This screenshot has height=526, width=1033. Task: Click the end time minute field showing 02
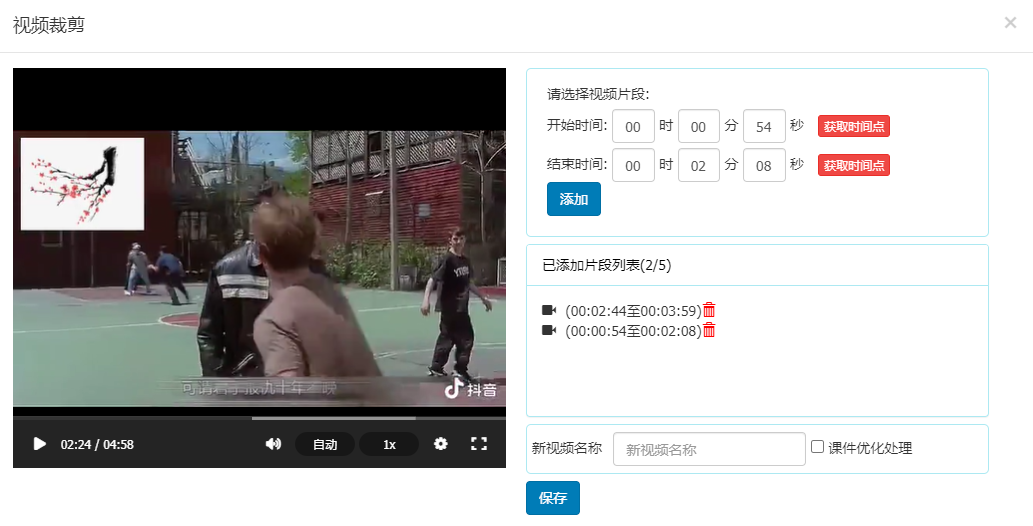pyautogui.click(x=698, y=165)
